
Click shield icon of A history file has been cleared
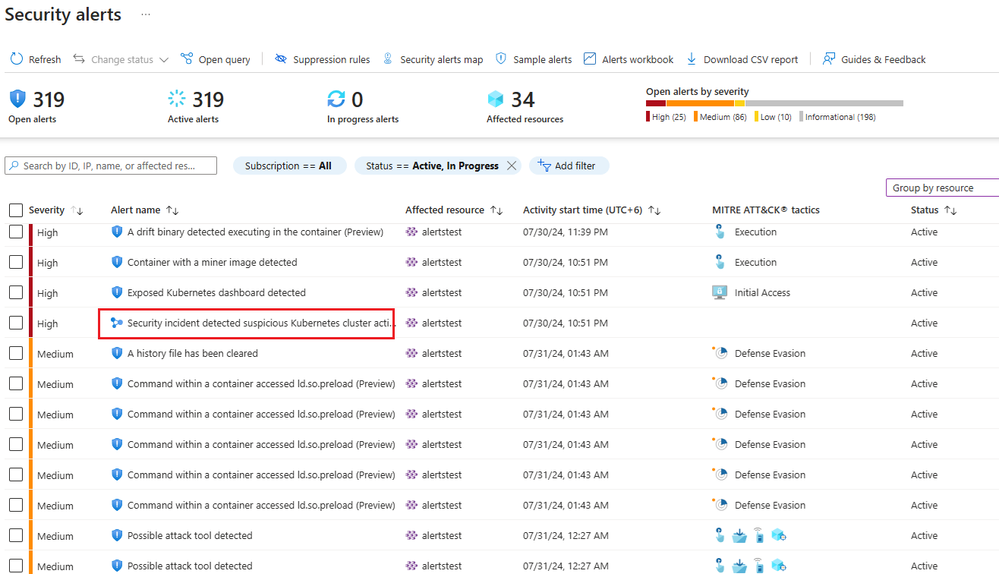coord(117,353)
